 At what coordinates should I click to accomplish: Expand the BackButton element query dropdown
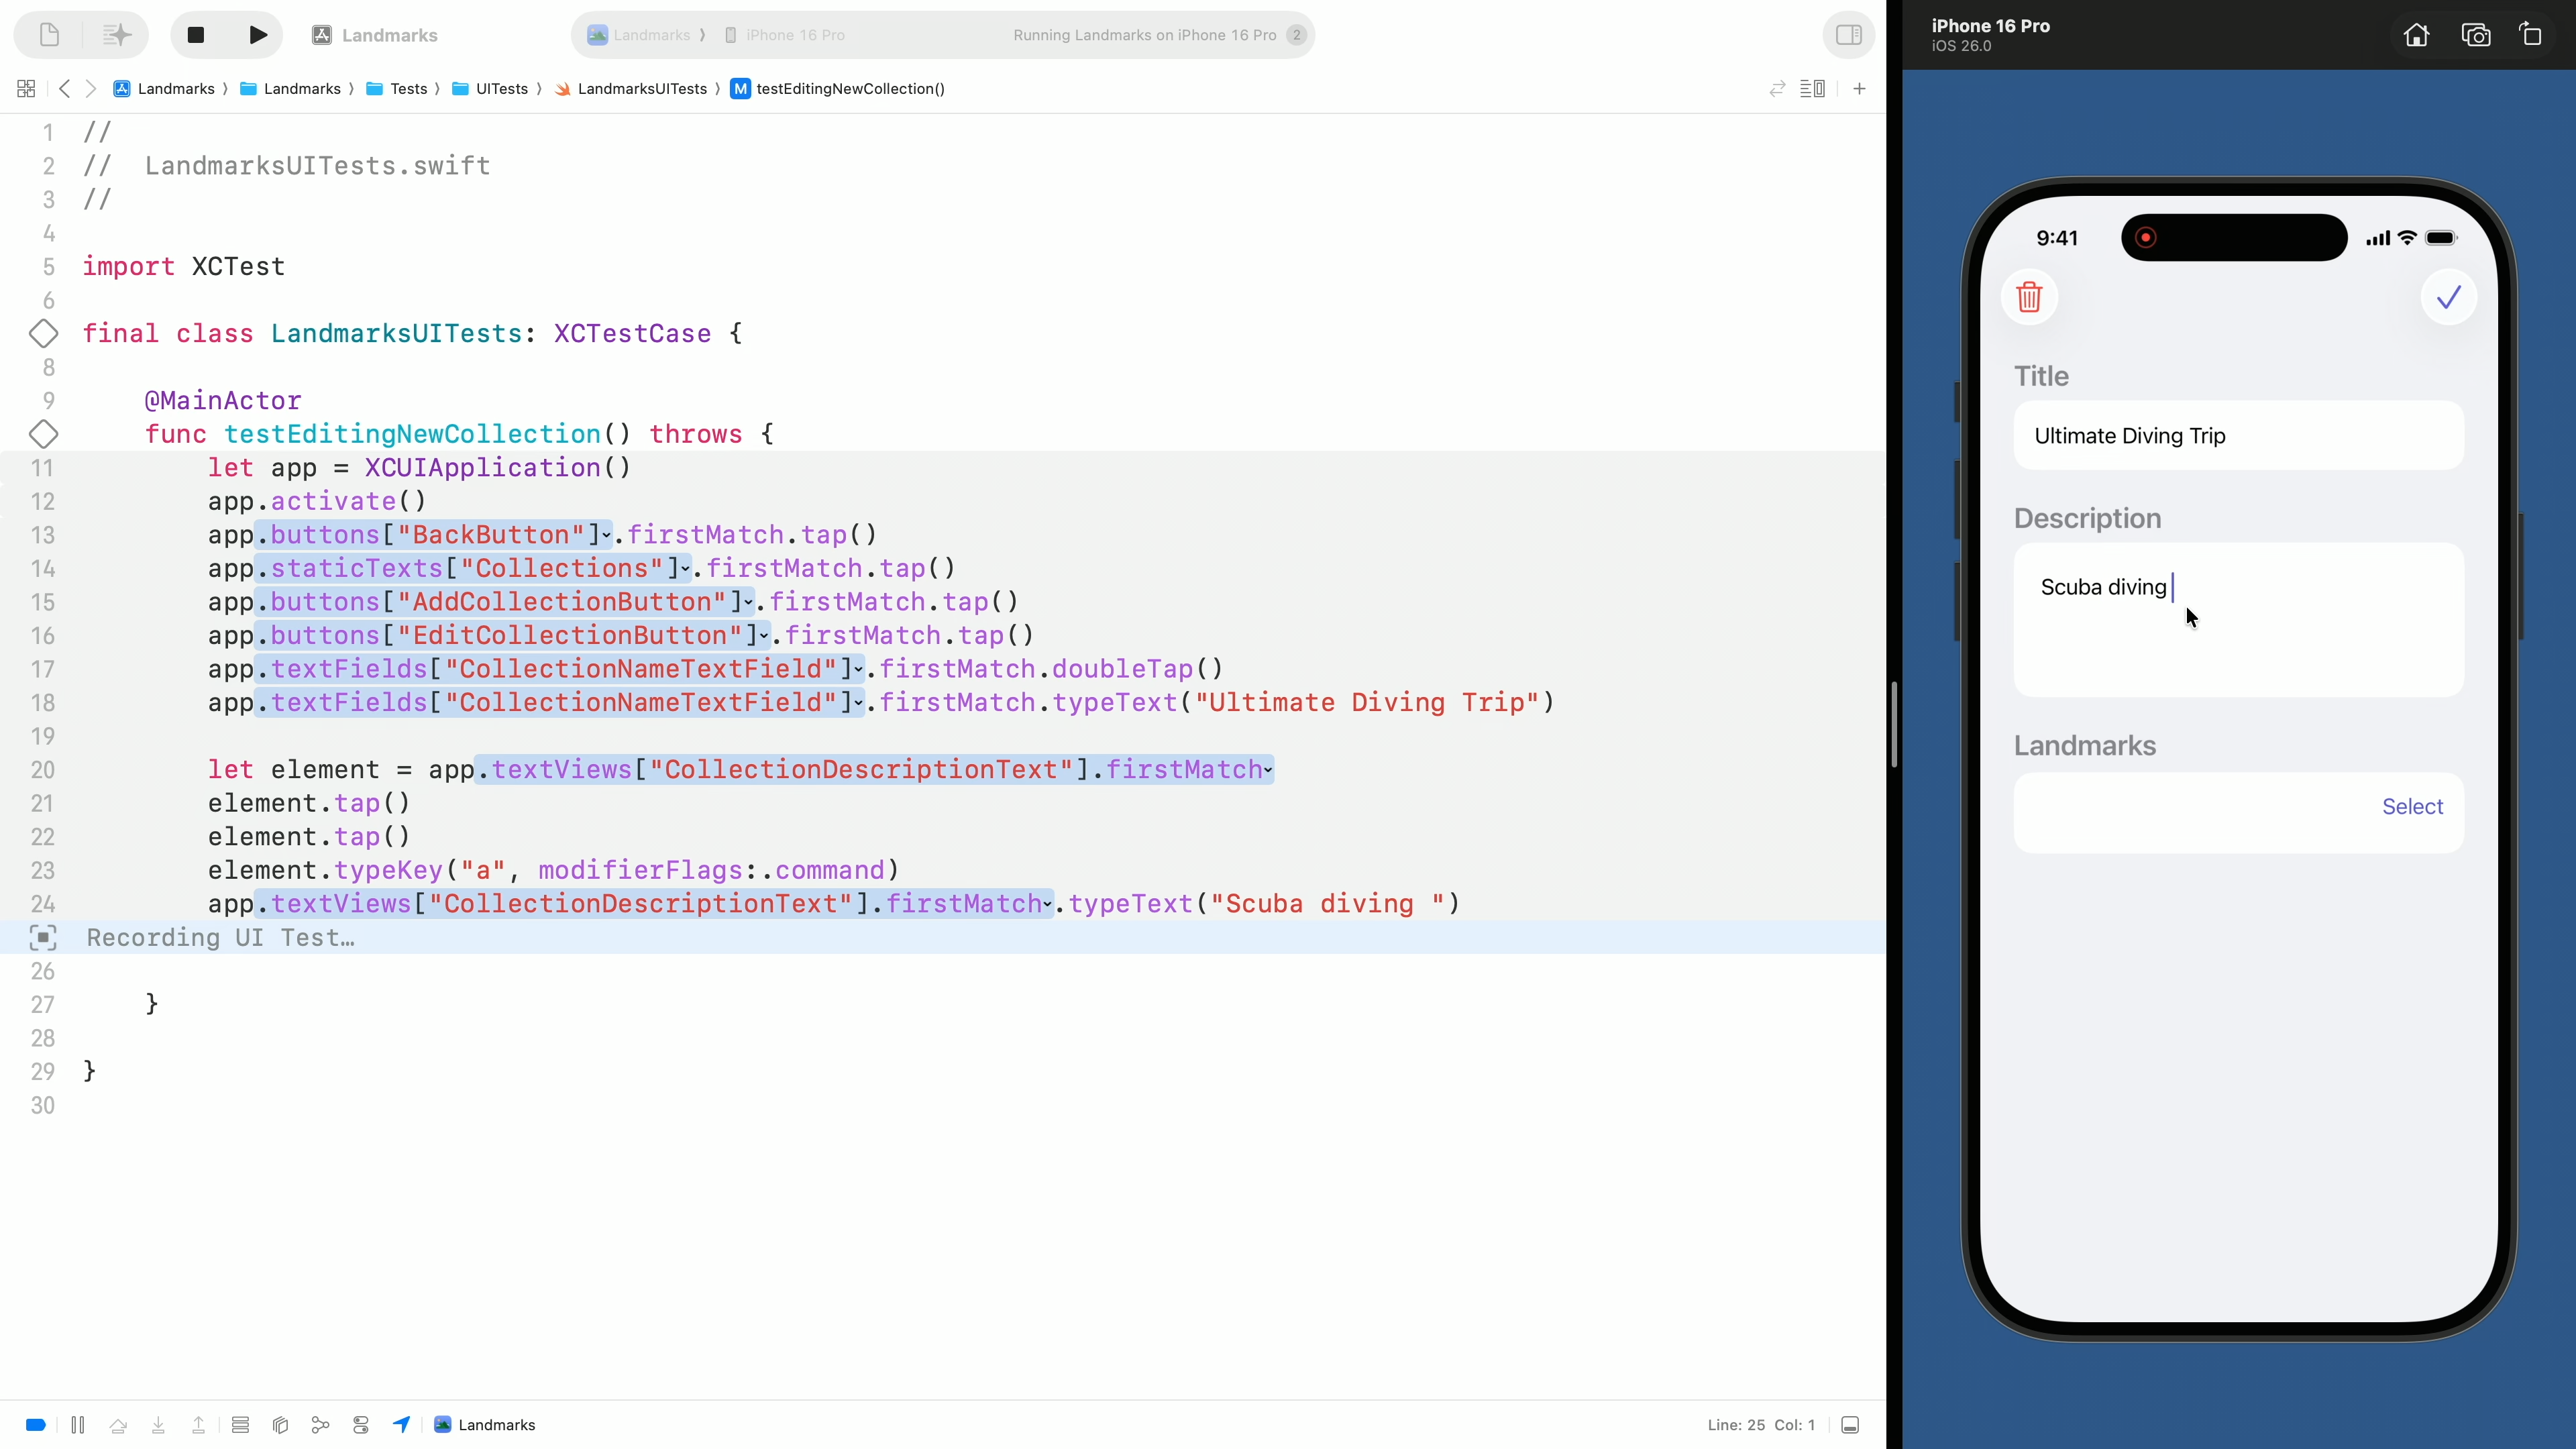click(606, 536)
